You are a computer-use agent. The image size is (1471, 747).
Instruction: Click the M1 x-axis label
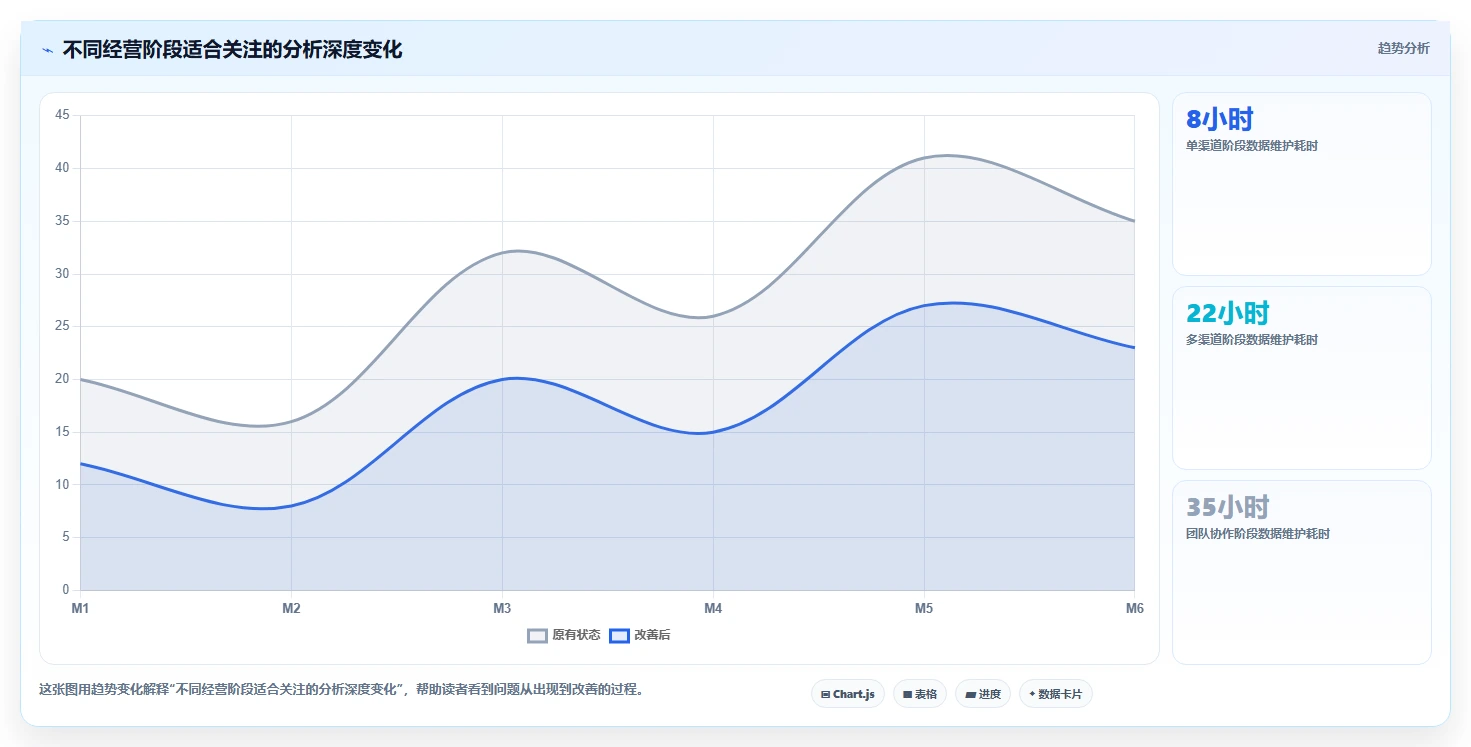tap(80, 608)
